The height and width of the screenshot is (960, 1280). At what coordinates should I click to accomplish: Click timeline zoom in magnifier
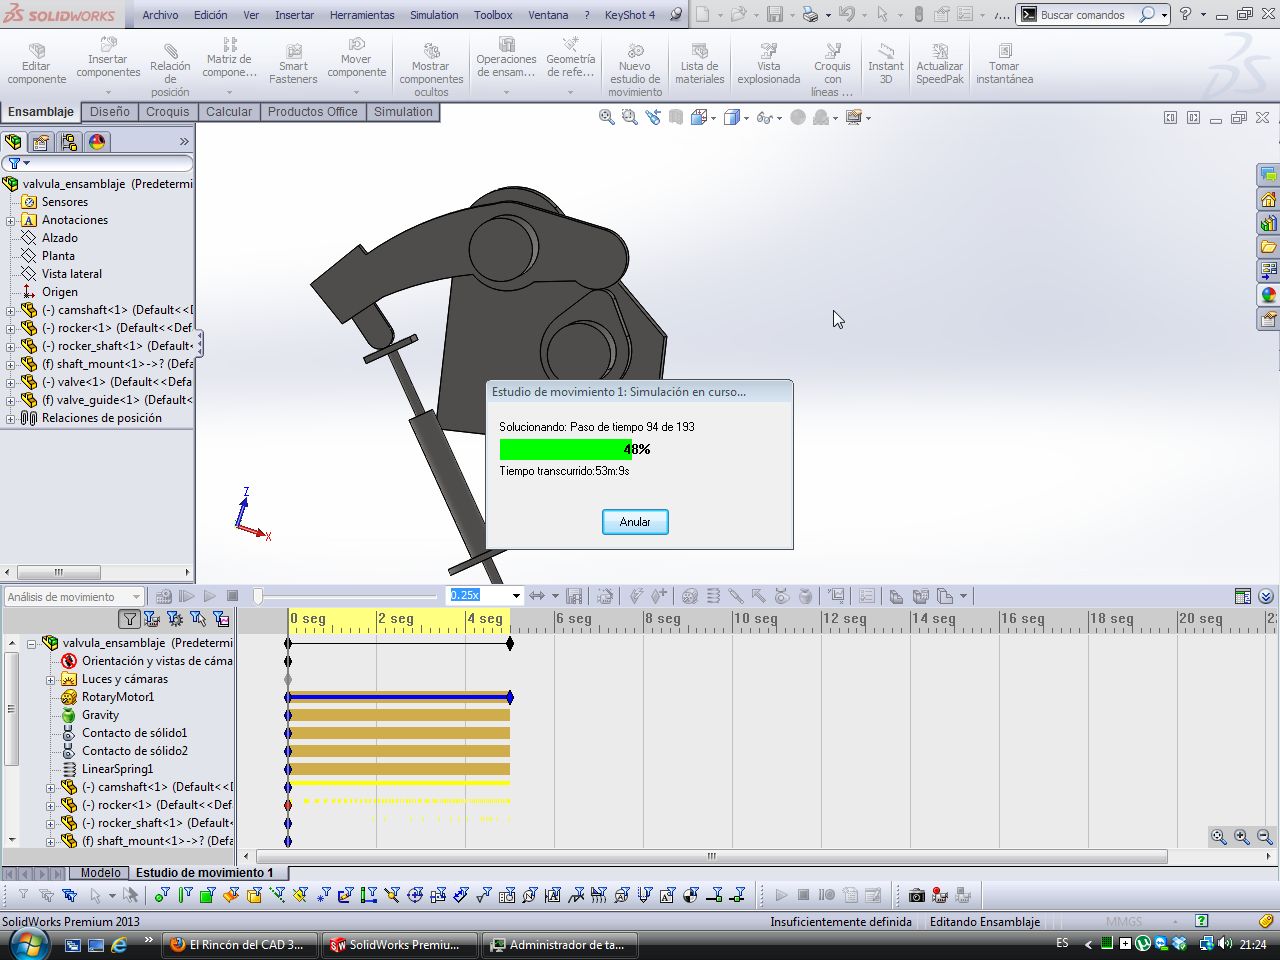pos(1241,837)
